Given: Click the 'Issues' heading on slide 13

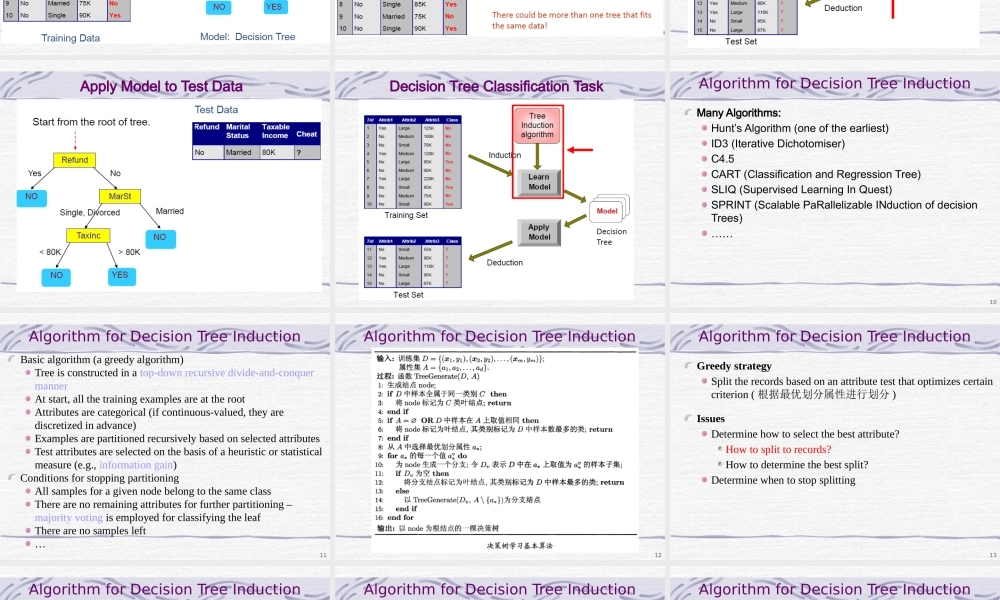Looking at the screenshot, I should coord(710,419).
